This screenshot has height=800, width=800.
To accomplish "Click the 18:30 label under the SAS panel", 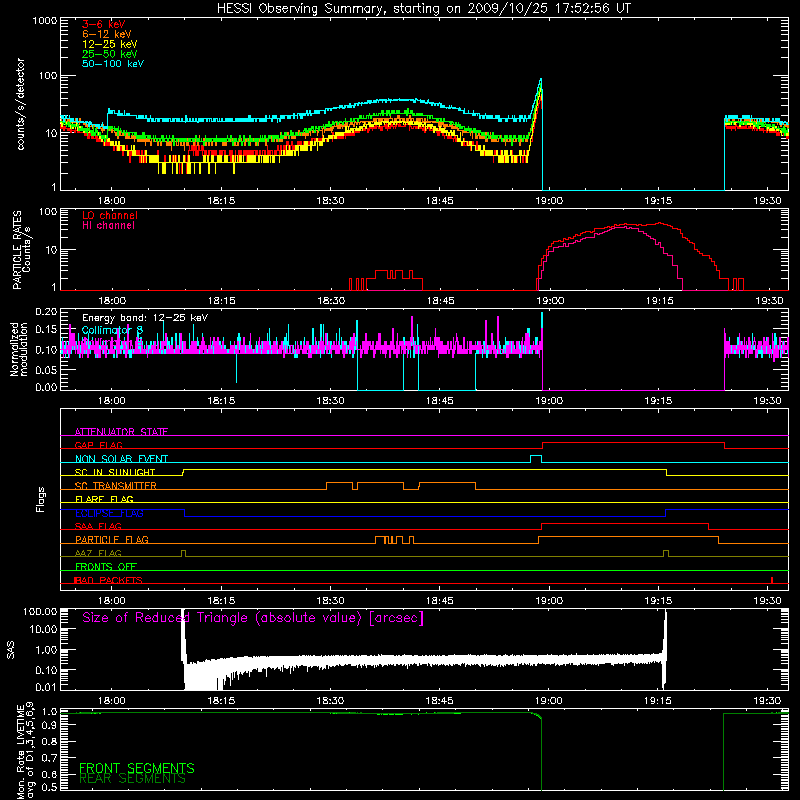I will pos(330,701).
